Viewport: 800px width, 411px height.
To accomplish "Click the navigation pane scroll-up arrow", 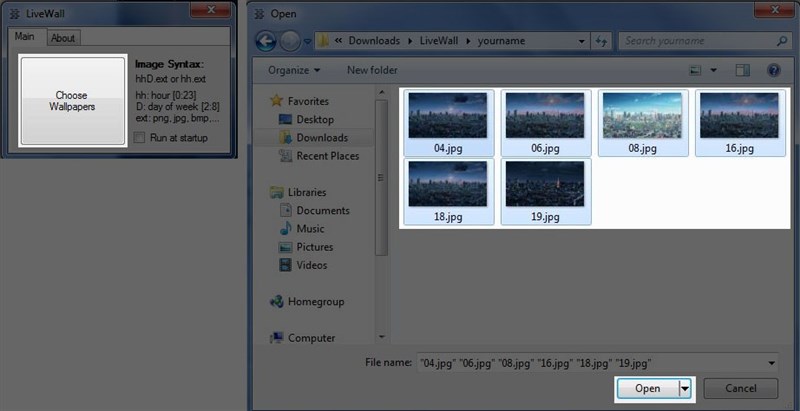I will (381, 93).
